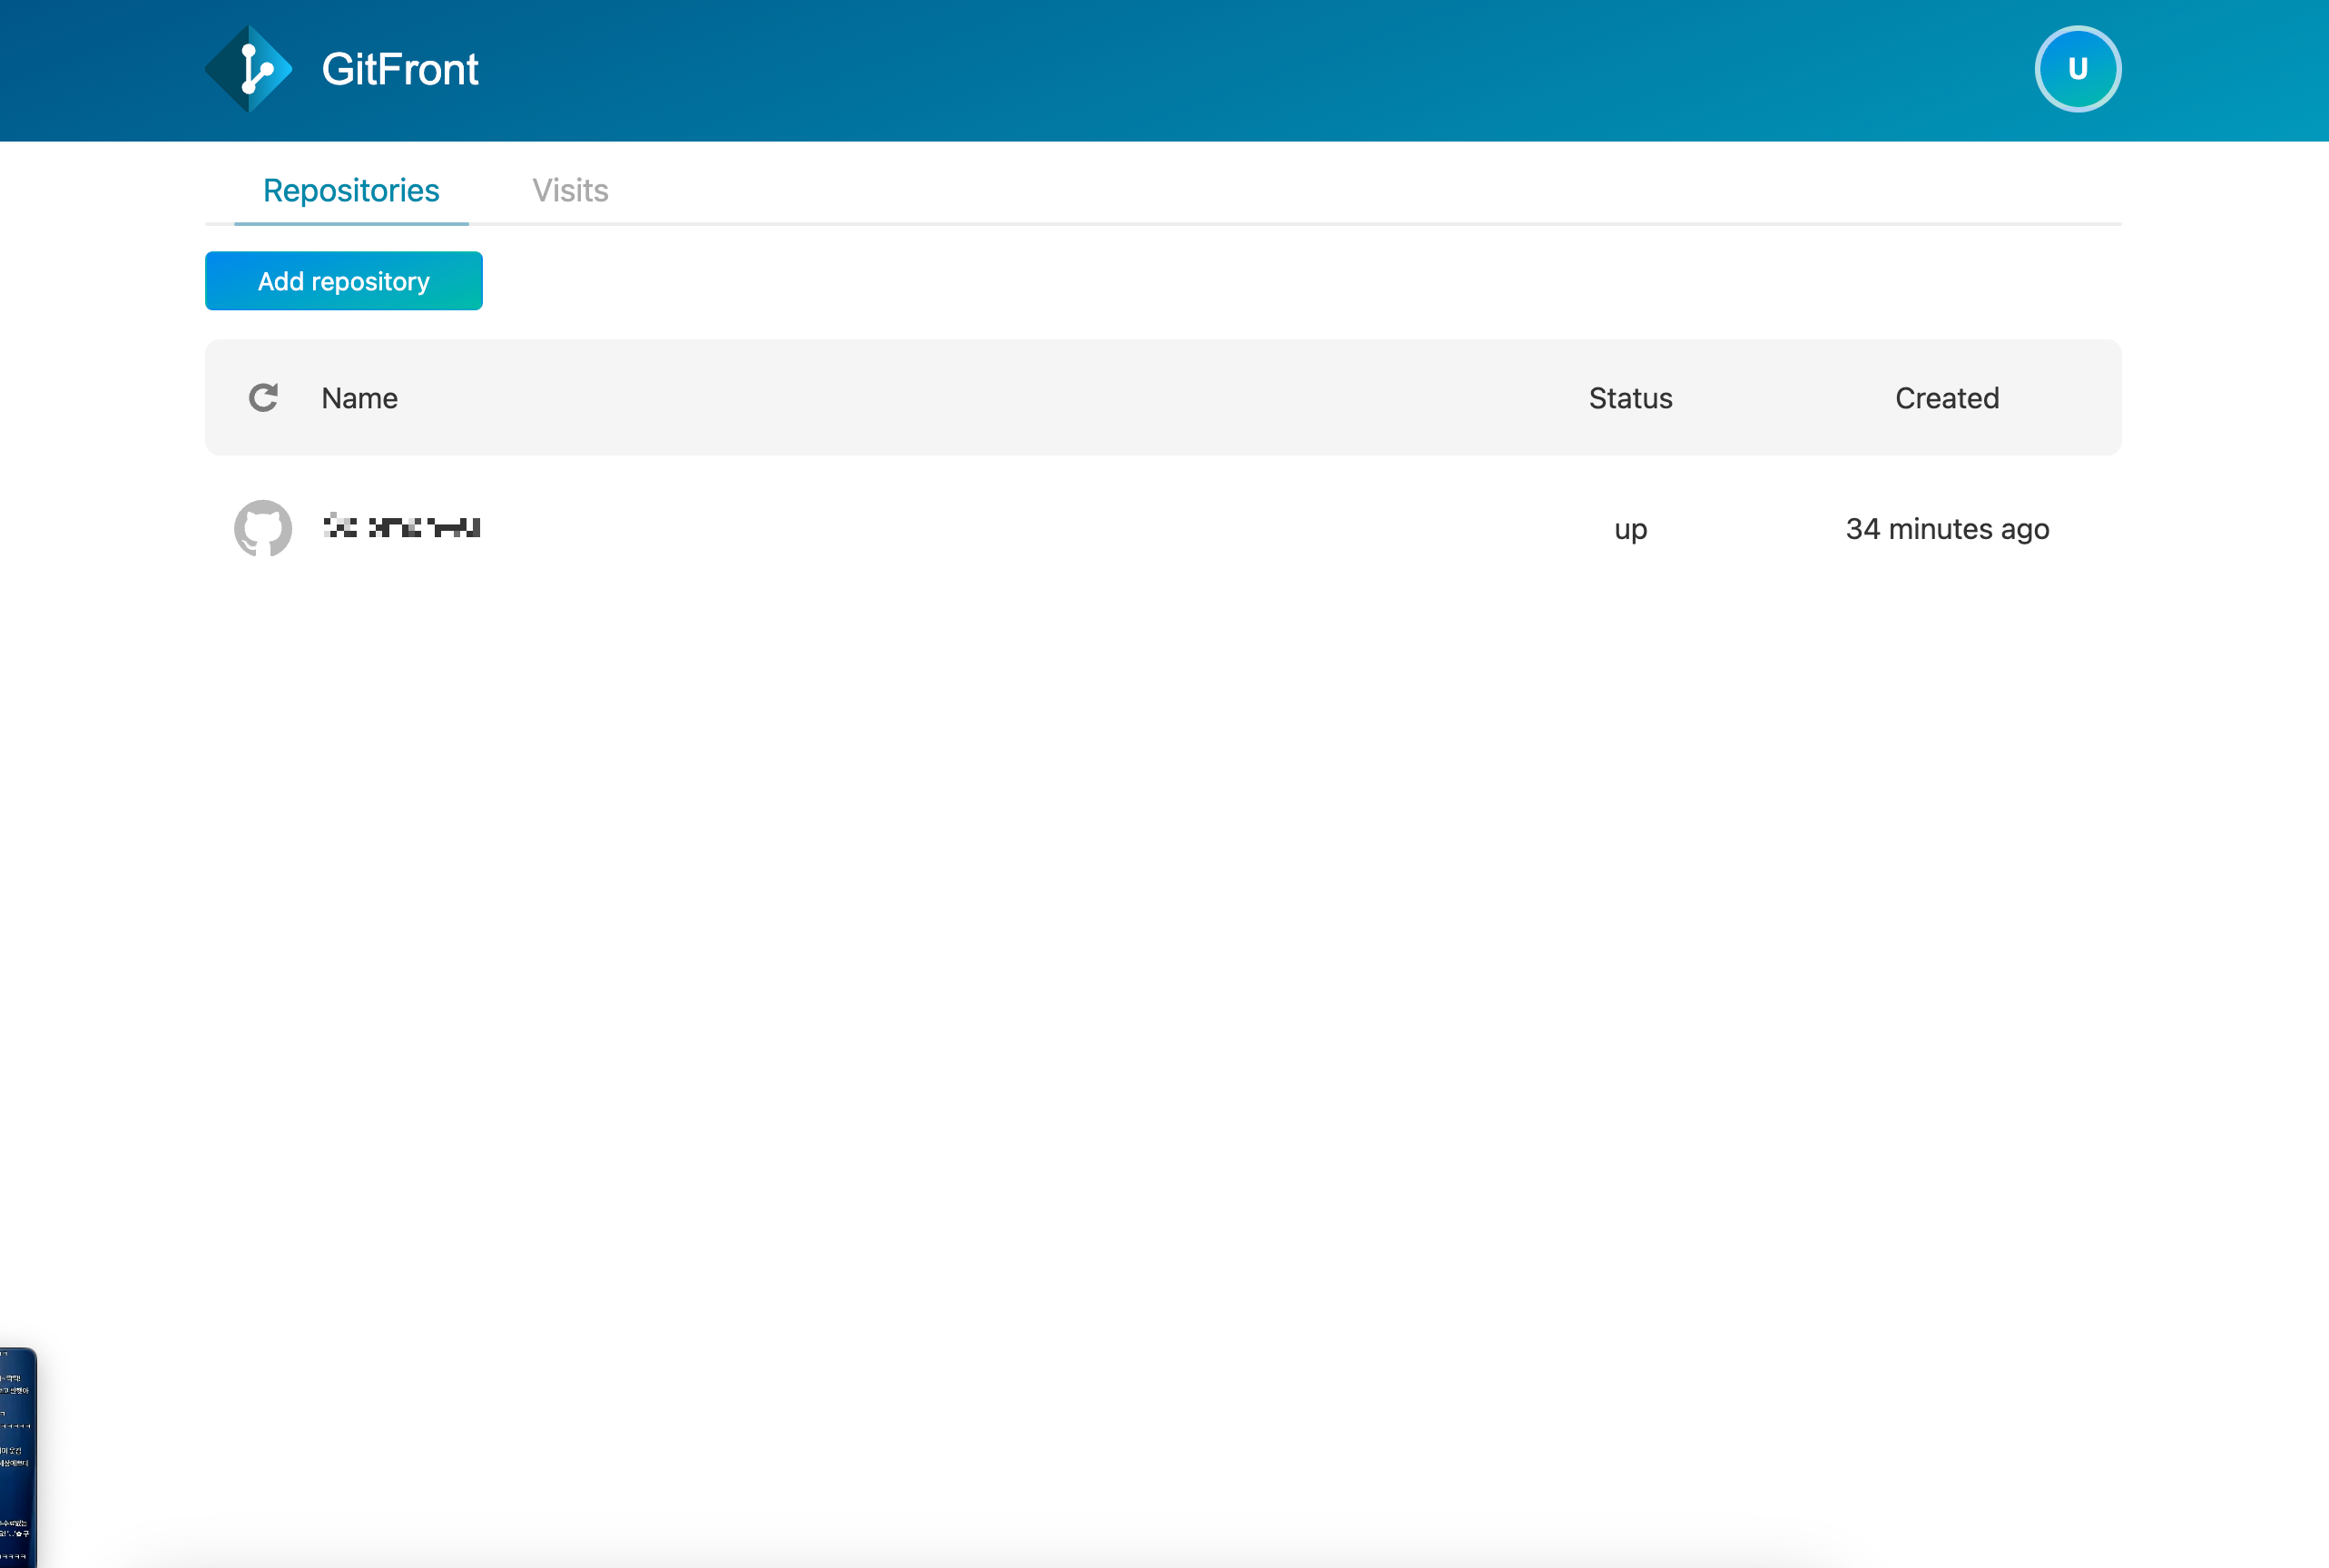The image size is (2329, 1568).
Task: Click the Created column header
Action: point(1946,398)
